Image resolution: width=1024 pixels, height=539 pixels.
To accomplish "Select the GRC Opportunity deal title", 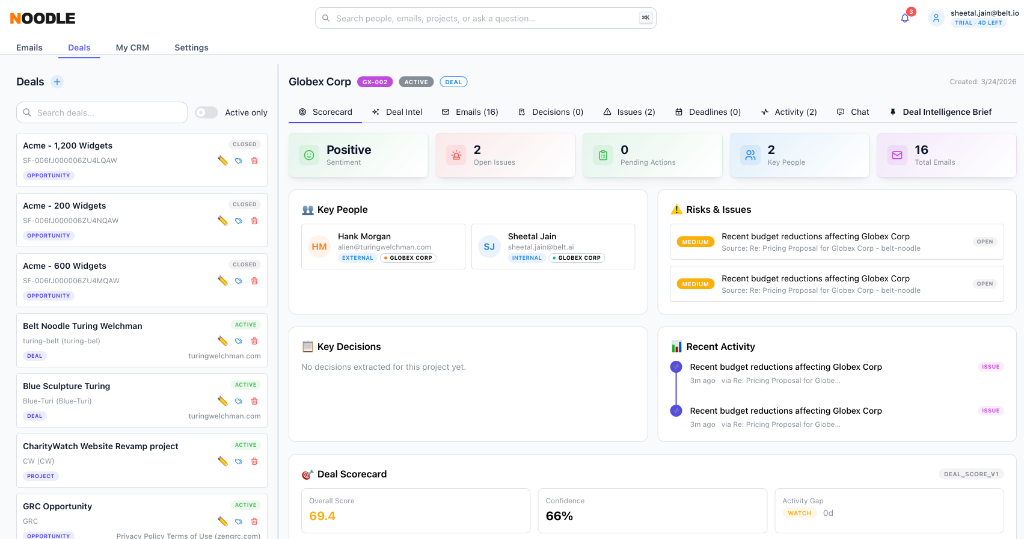I will click(57, 506).
